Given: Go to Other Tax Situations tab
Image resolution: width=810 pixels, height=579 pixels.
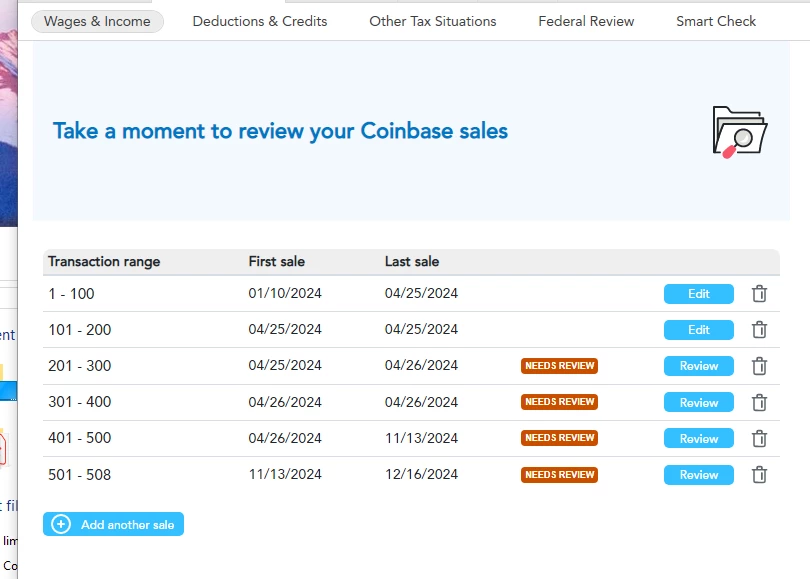Looking at the screenshot, I should tap(432, 21).
